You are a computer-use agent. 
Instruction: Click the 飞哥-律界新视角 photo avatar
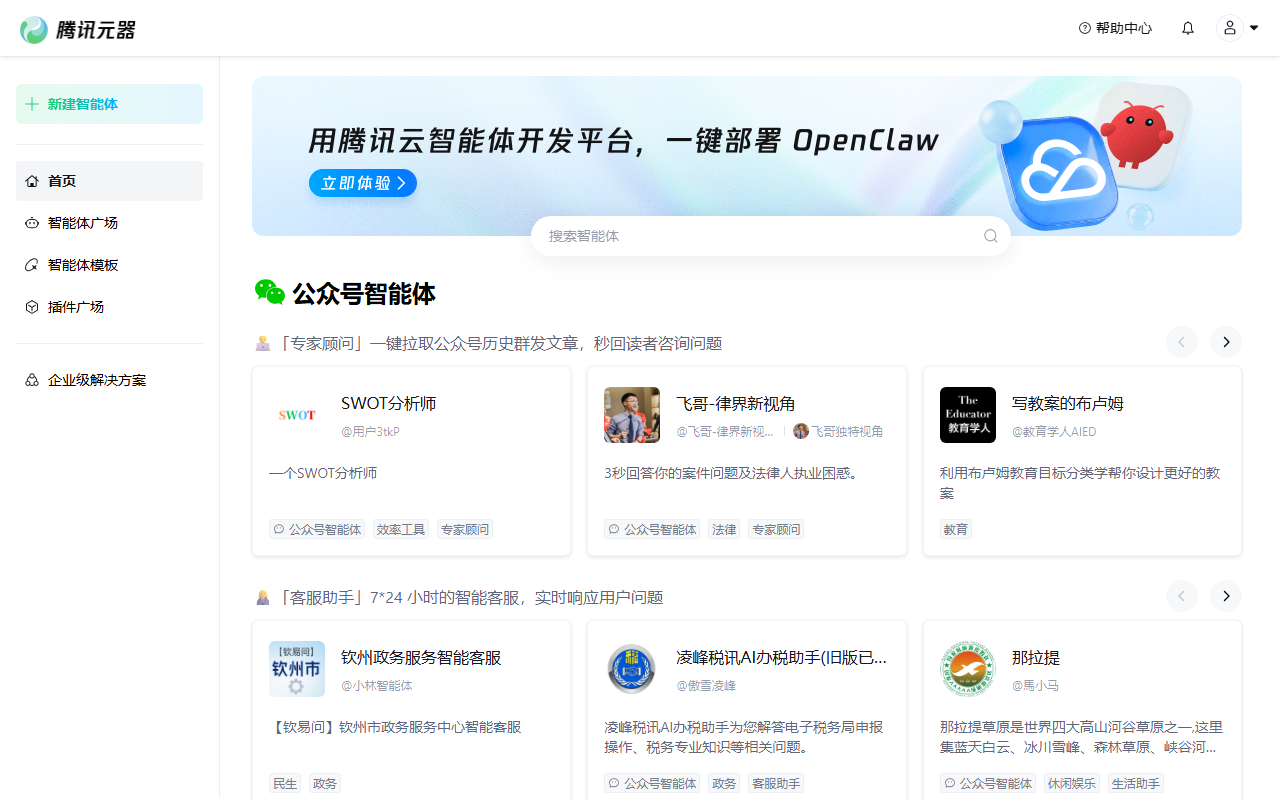coord(632,415)
